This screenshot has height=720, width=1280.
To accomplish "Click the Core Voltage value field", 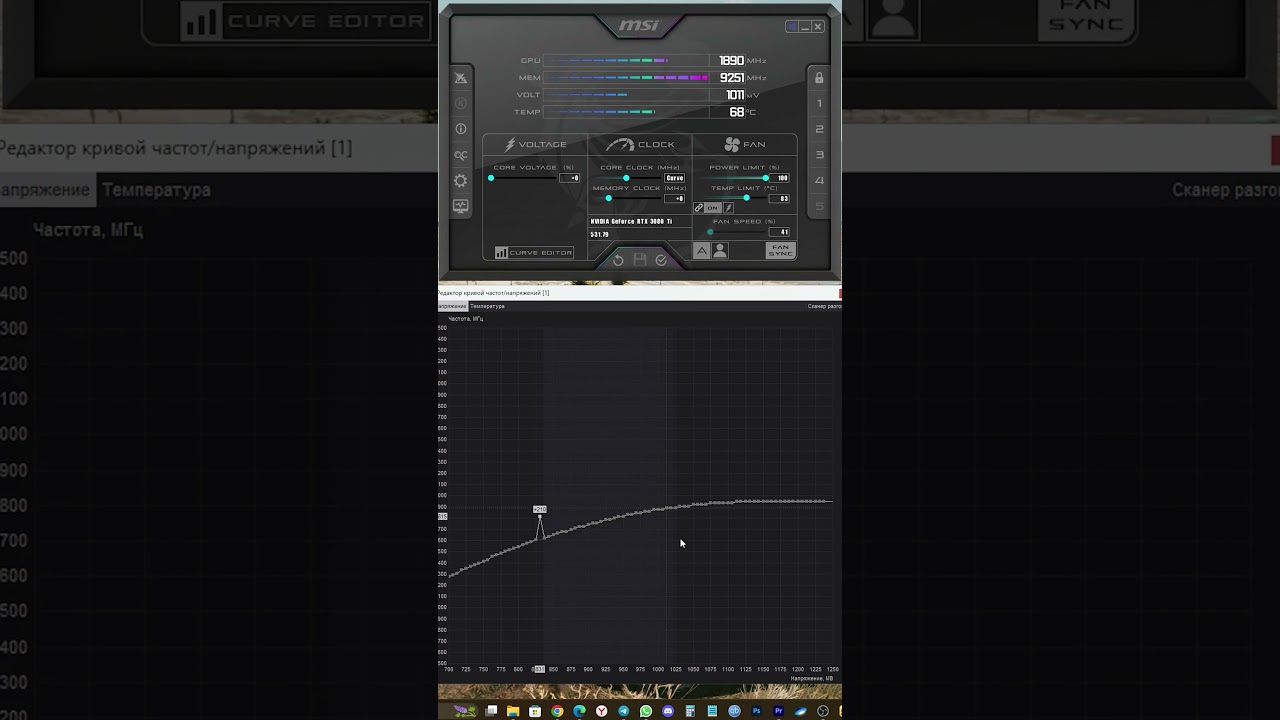I will click(569, 178).
